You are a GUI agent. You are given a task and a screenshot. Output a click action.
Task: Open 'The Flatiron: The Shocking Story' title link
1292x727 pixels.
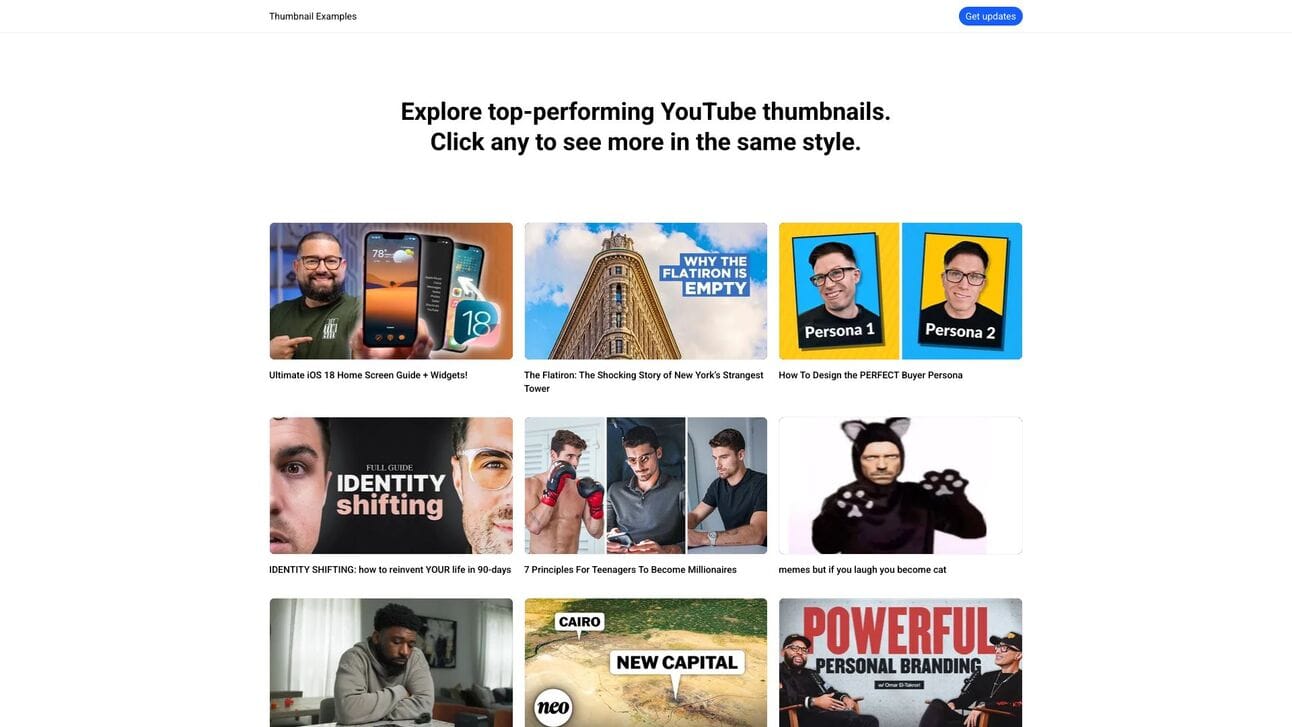coord(644,382)
